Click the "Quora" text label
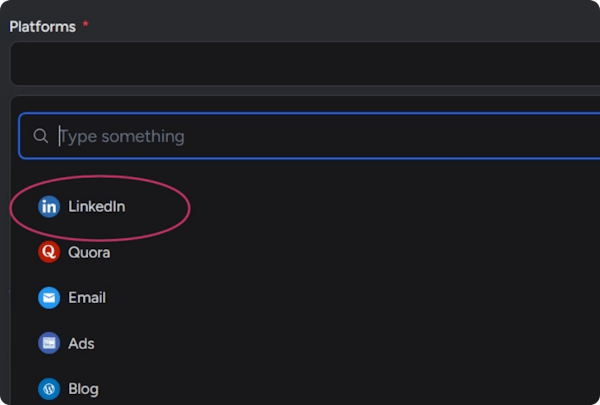This screenshot has height=405, width=600. pos(89,252)
